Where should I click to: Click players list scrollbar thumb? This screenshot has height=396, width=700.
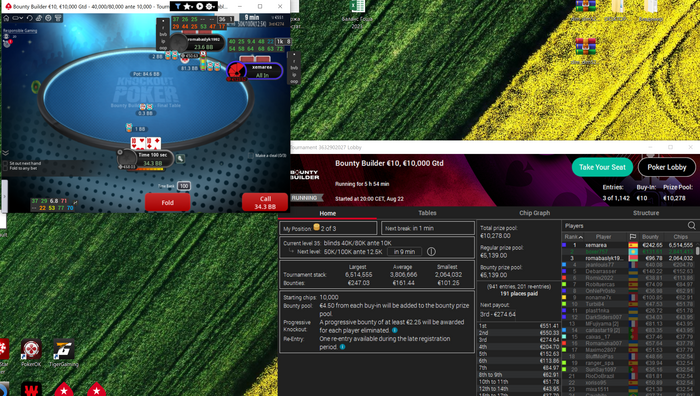697,250
